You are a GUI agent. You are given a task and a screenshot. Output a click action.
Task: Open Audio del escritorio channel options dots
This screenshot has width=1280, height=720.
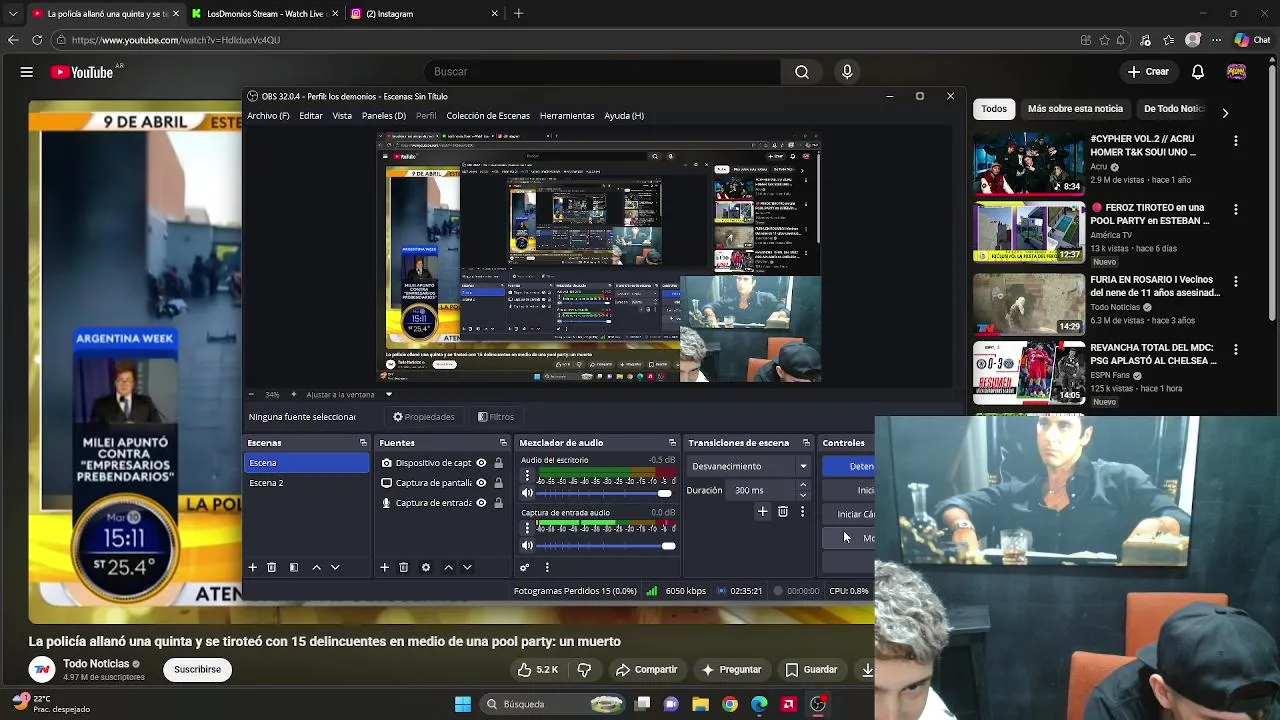528,475
